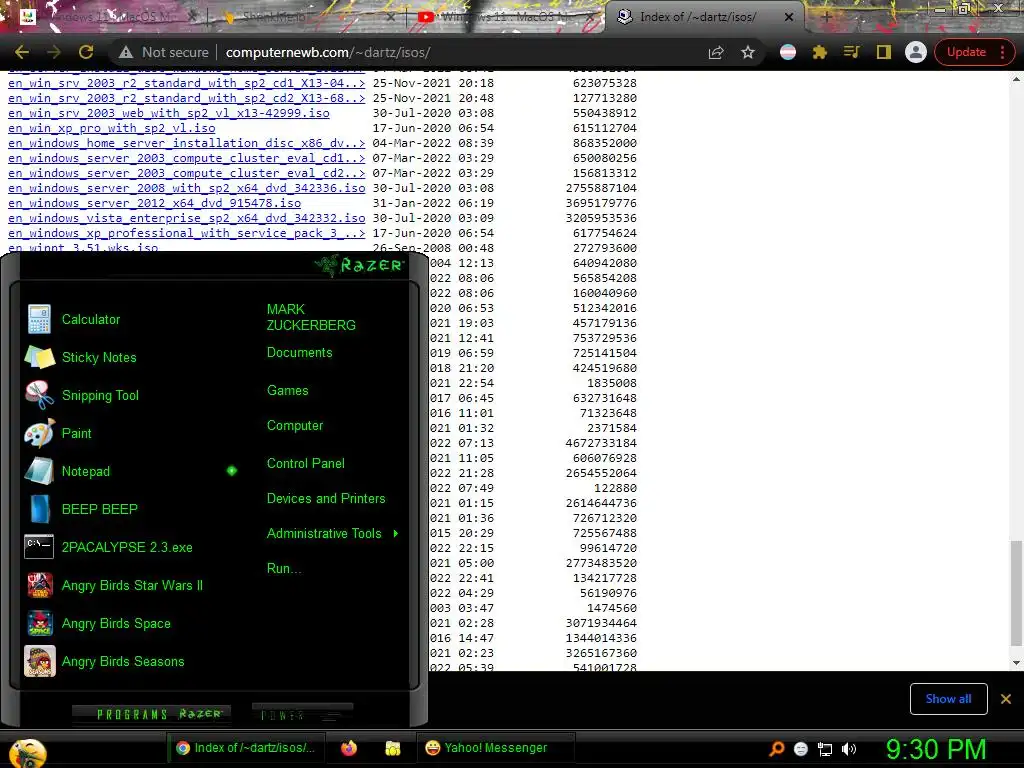Click the striped flag extension icon
The image size is (1024, 768).
tap(788, 52)
